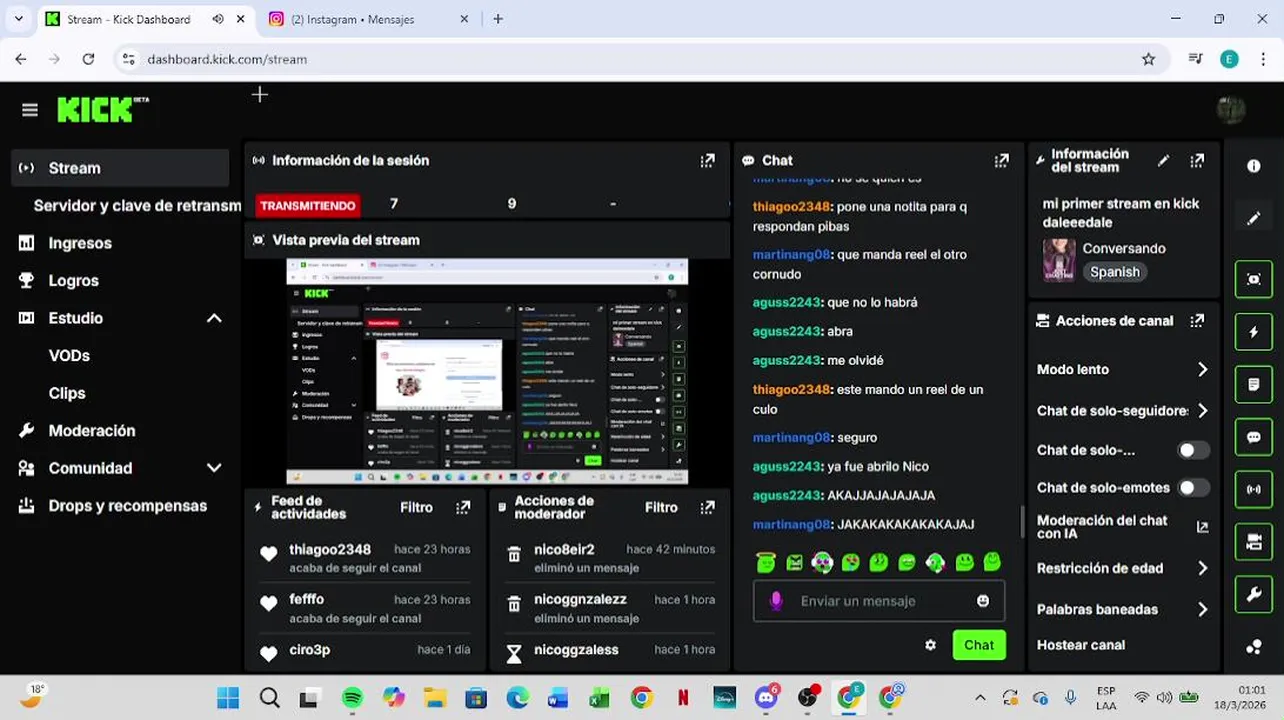Toggle the camera widget icon in sidebar
This screenshot has width=1284, height=720.
click(x=1254, y=542)
